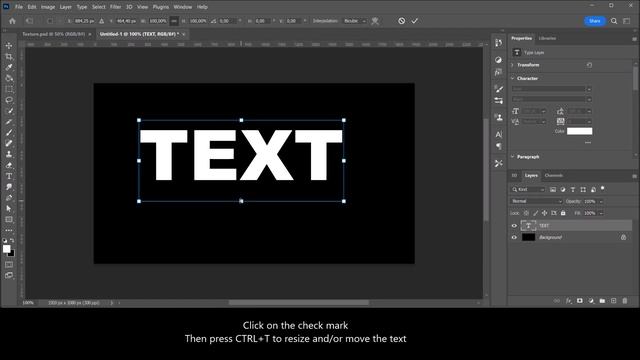Select the Eyedropper tool

[9, 67]
